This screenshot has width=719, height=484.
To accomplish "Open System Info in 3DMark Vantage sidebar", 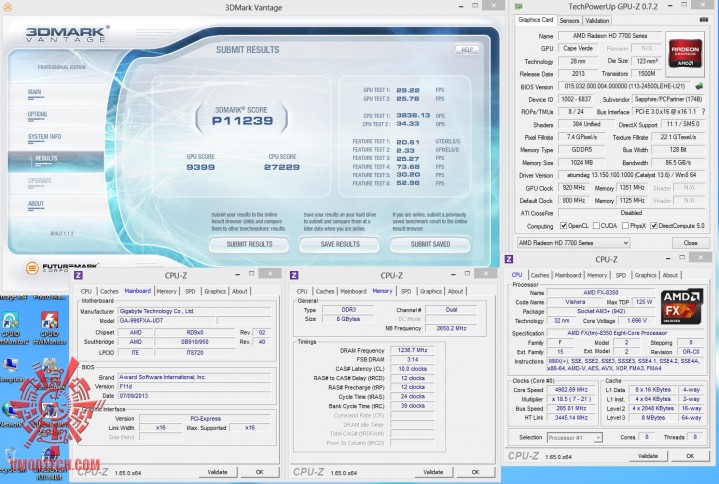I will click(x=44, y=137).
